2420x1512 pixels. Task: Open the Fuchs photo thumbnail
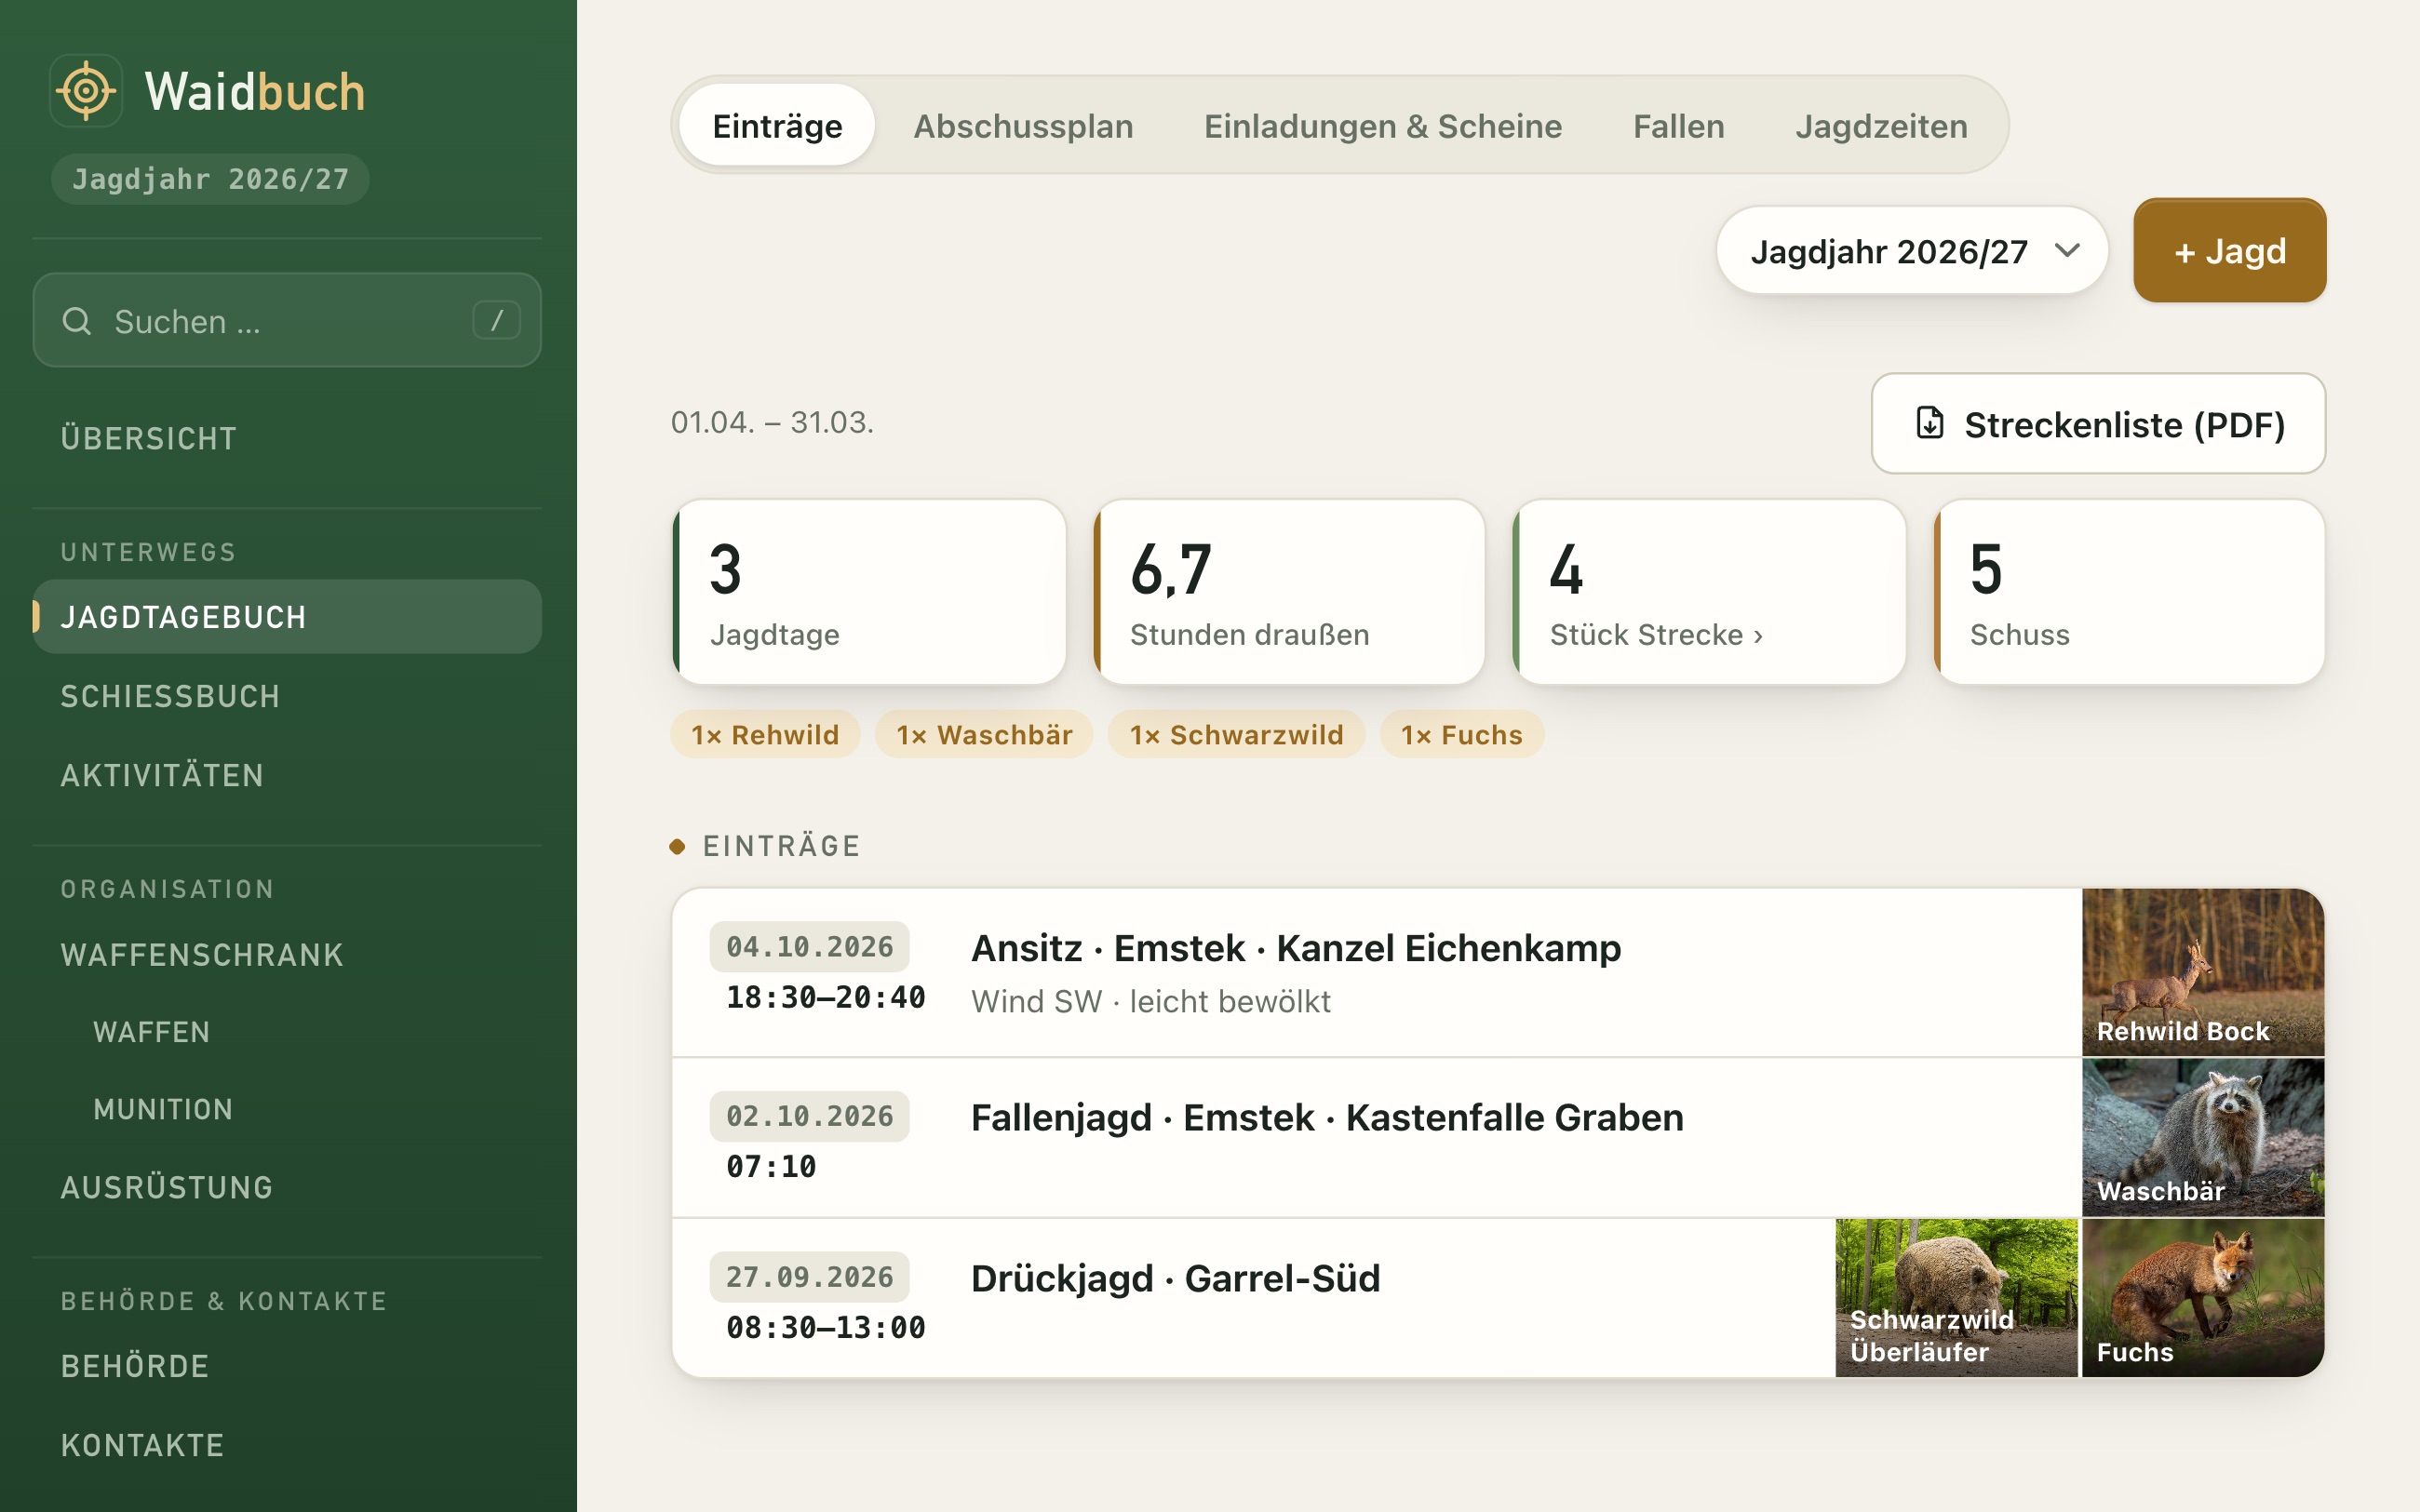(2203, 1298)
